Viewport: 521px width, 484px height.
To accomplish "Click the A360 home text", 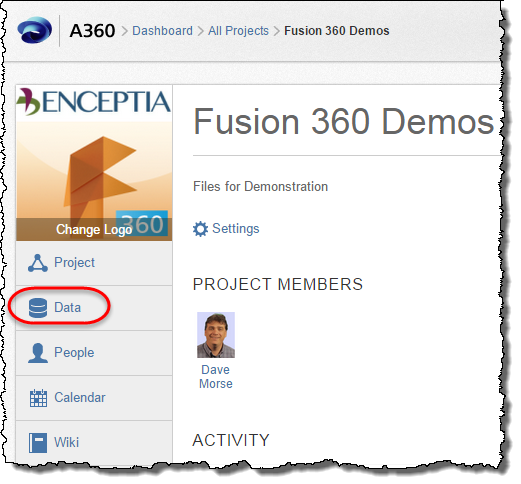I will 92,31.
